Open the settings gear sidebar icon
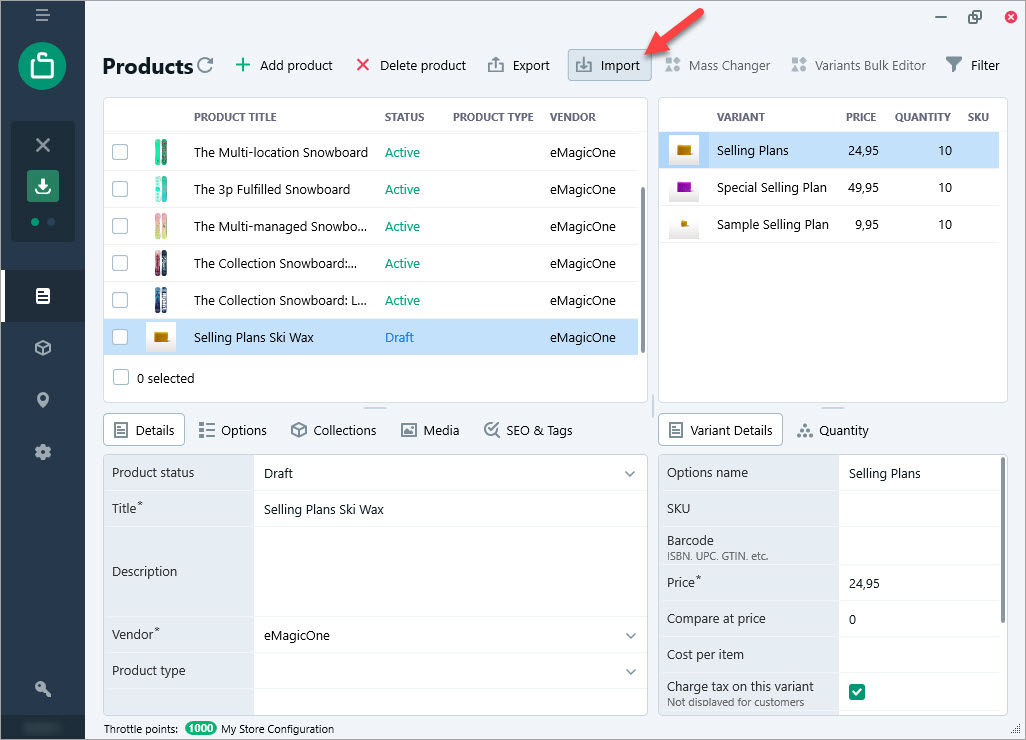 pos(43,451)
